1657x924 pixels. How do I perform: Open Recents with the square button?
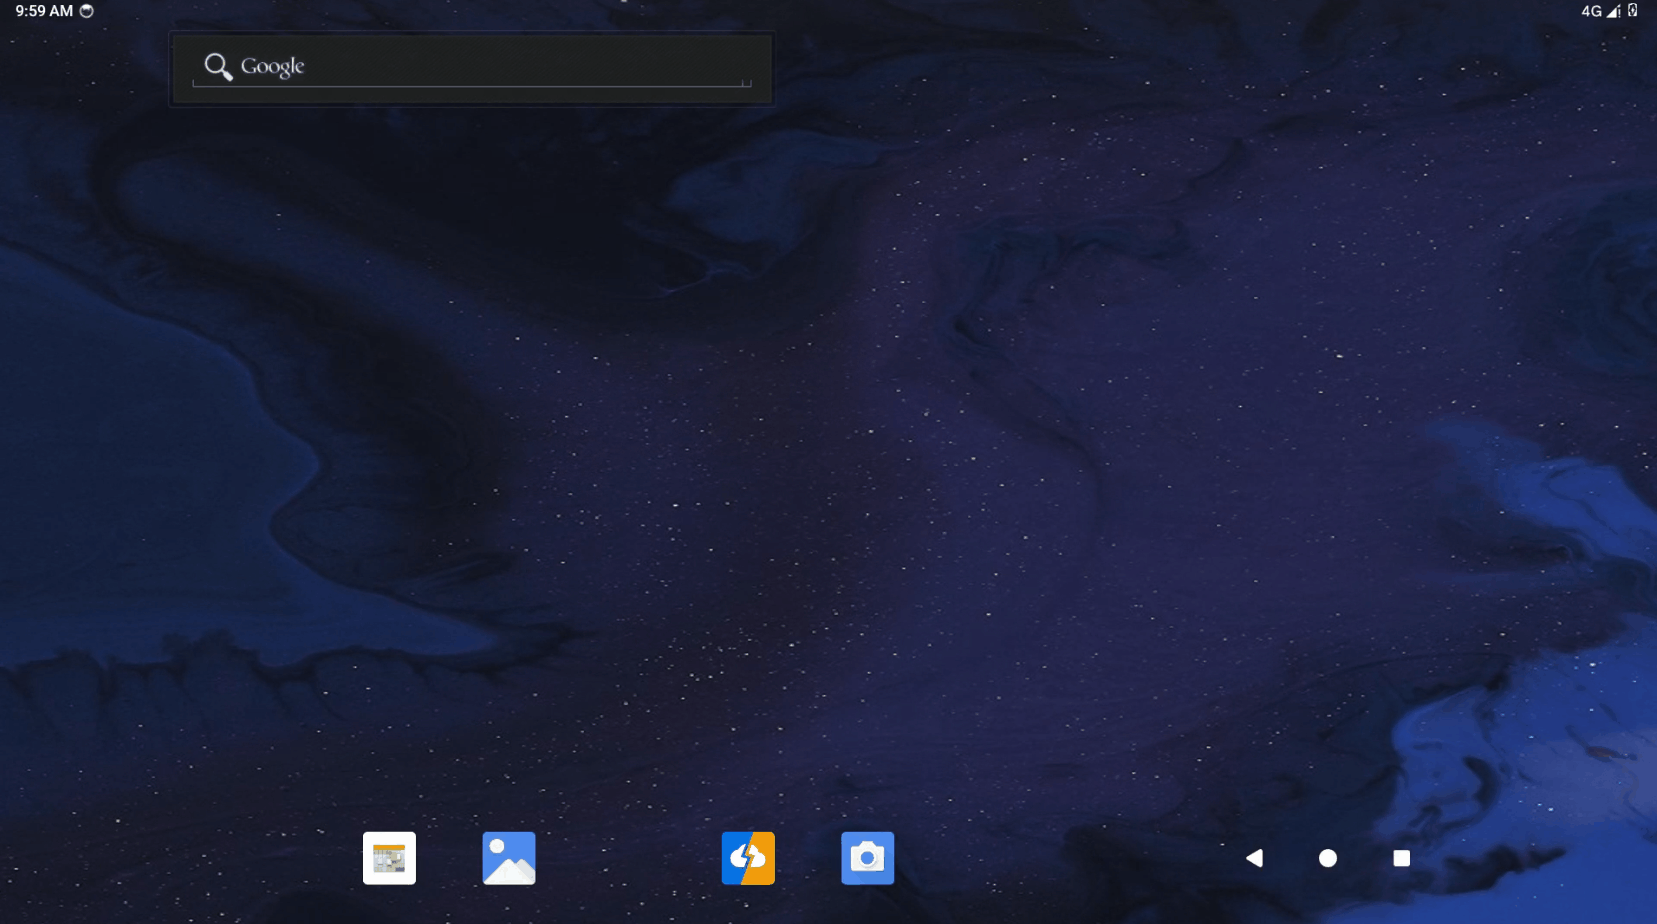[1401, 858]
